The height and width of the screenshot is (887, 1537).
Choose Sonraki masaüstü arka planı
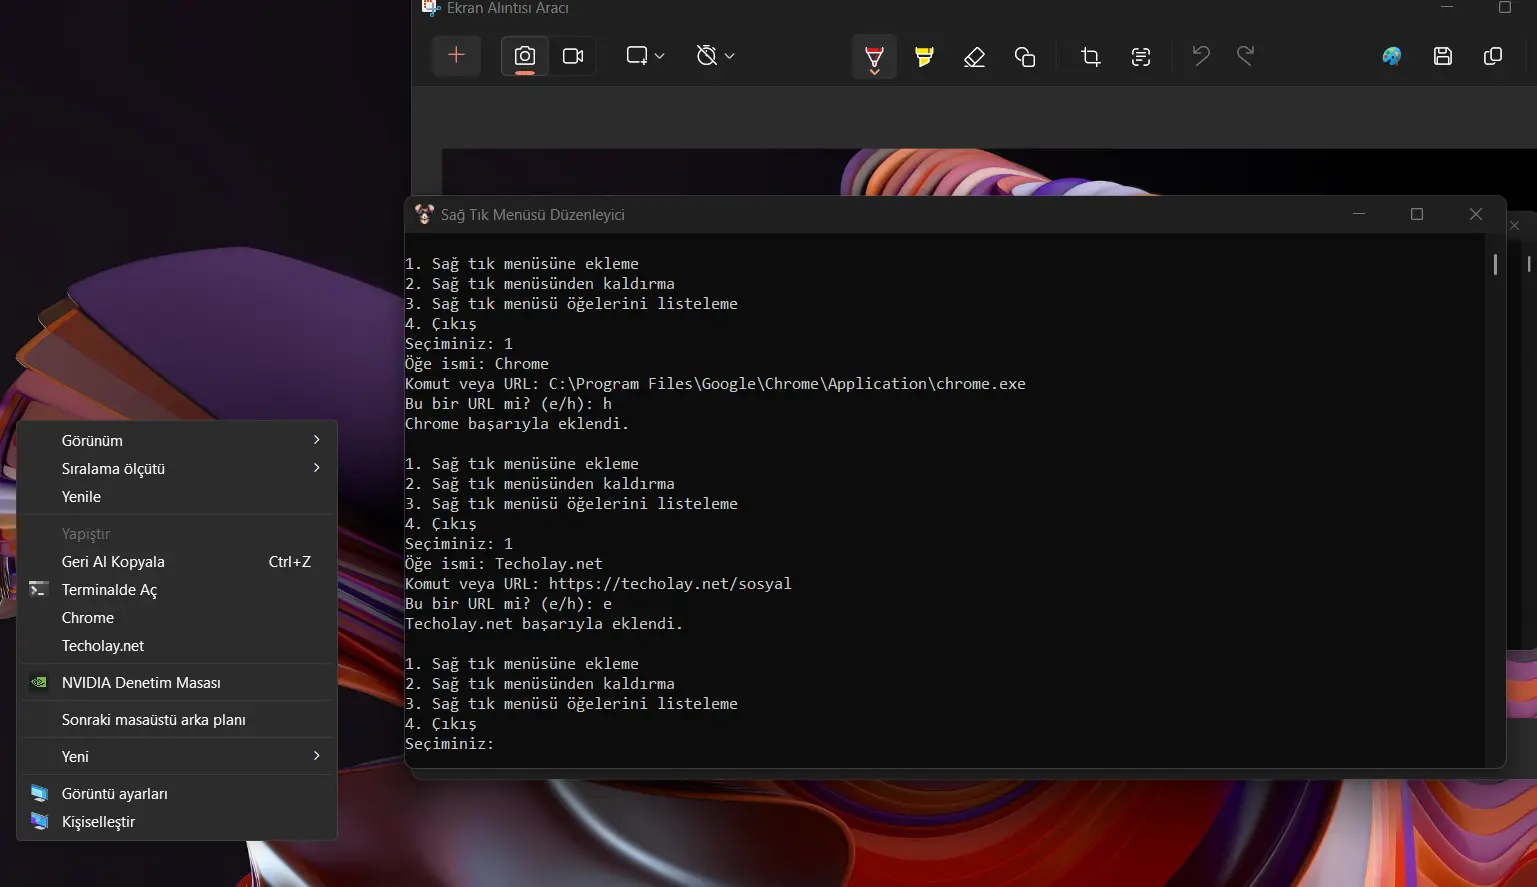(x=177, y=719)
